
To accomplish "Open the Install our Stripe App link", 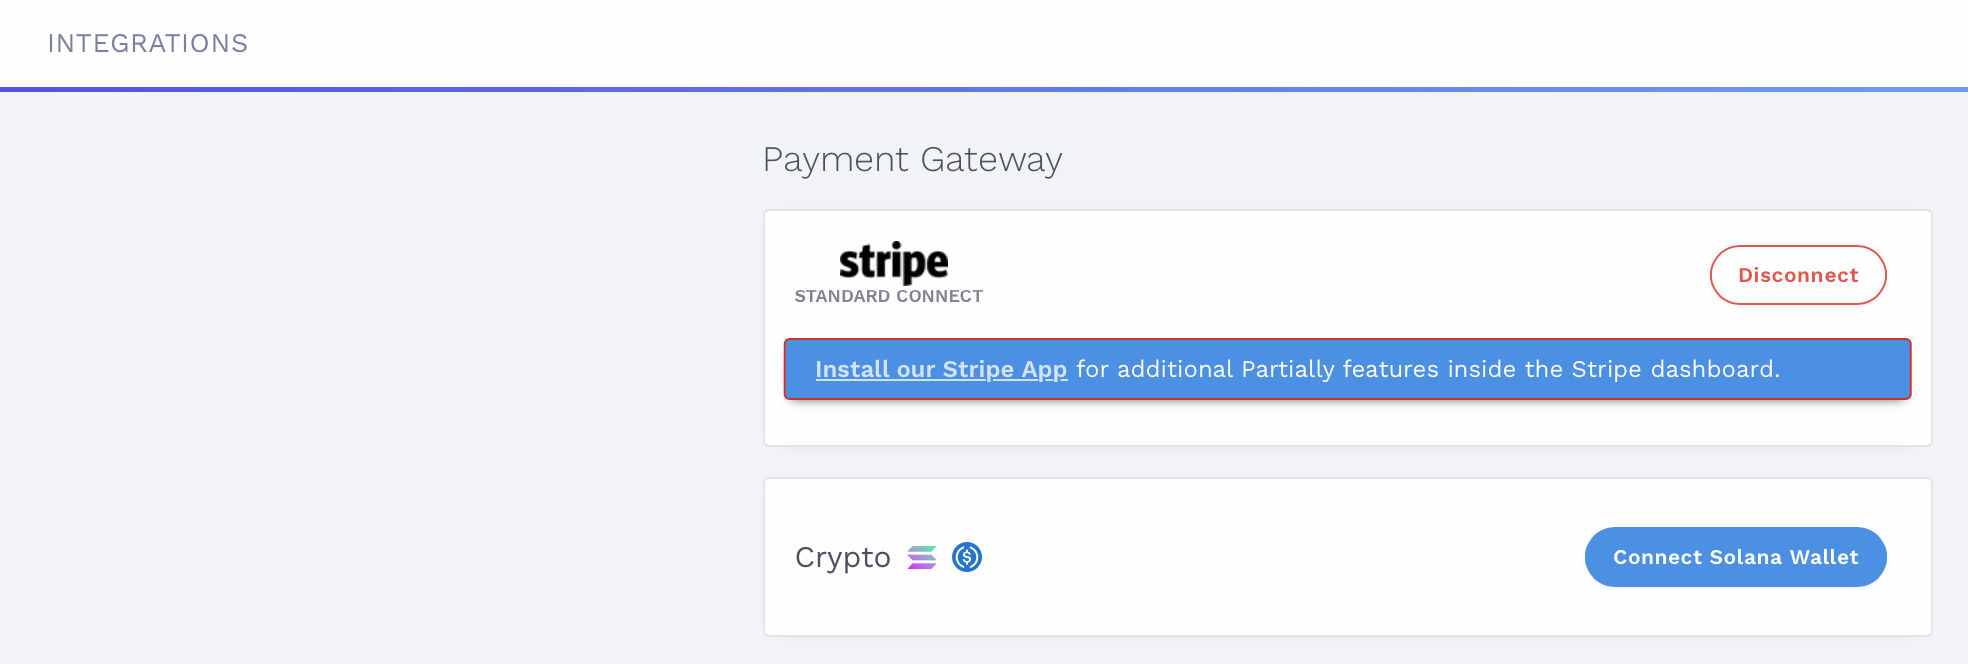I will (941, 369).
